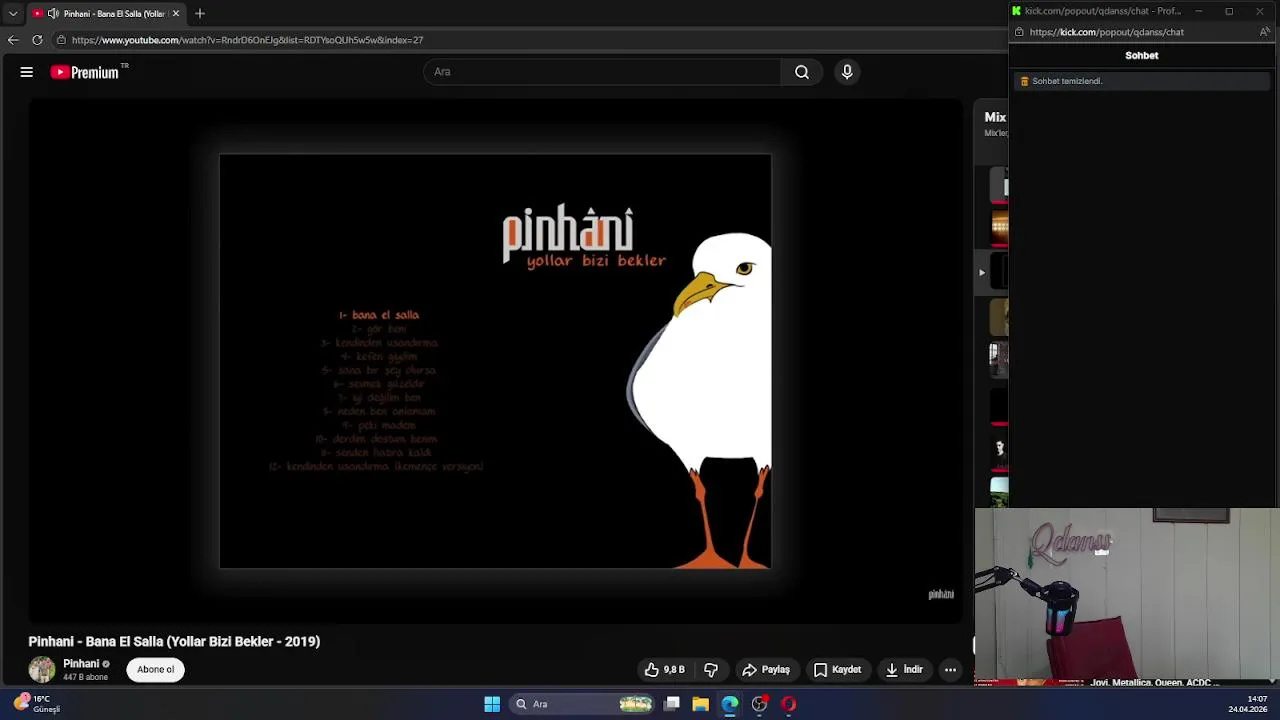Image resolution: width=1280 pixels, height=720 pixels.
Task: Open the more actions three-dot menu
Action: [950, 670]
